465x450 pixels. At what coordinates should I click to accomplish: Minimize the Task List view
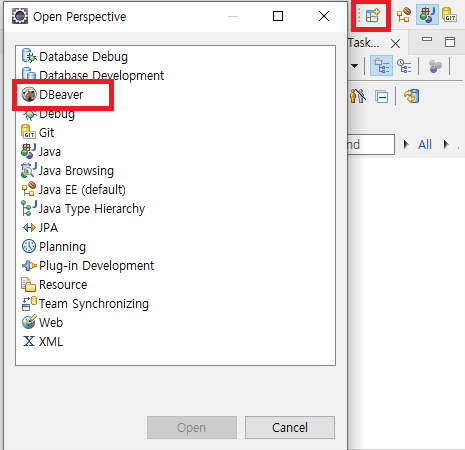[427, 39]
